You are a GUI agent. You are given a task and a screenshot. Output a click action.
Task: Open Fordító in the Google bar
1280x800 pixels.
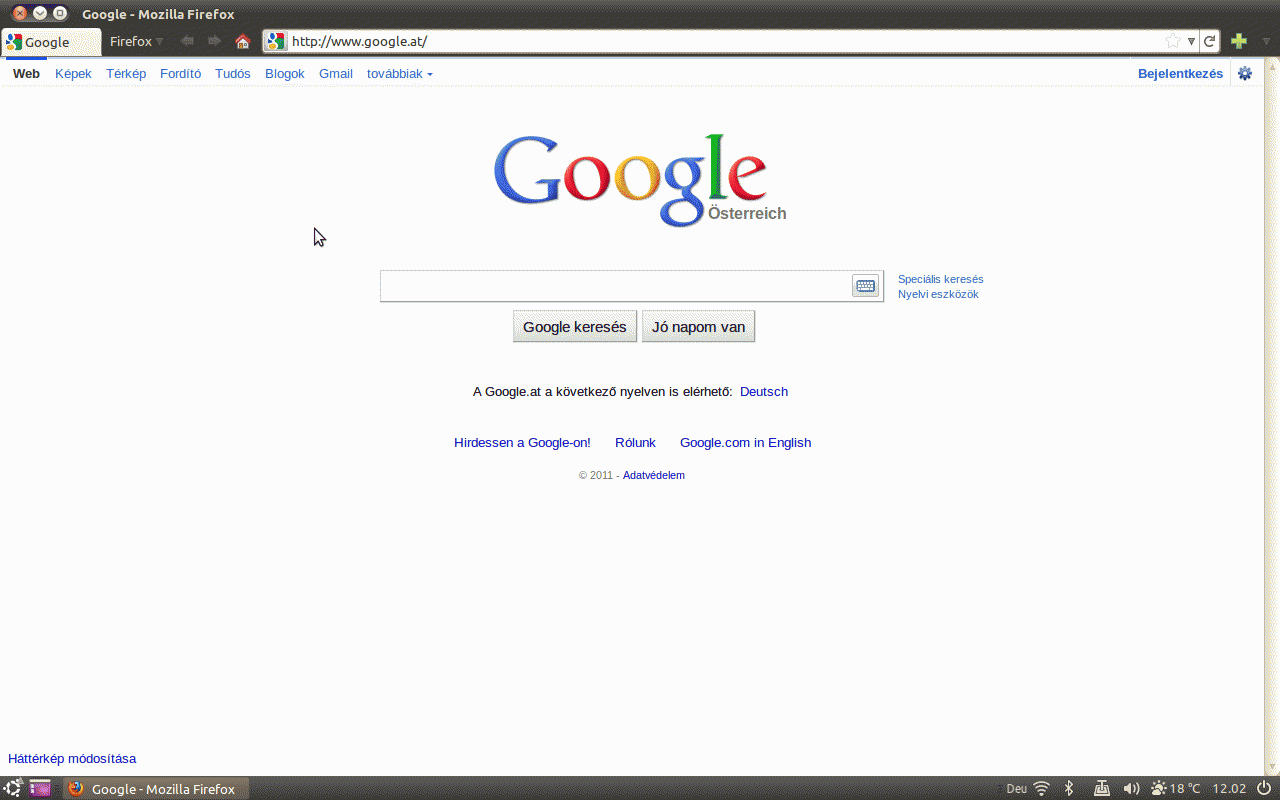pos(181,73)
